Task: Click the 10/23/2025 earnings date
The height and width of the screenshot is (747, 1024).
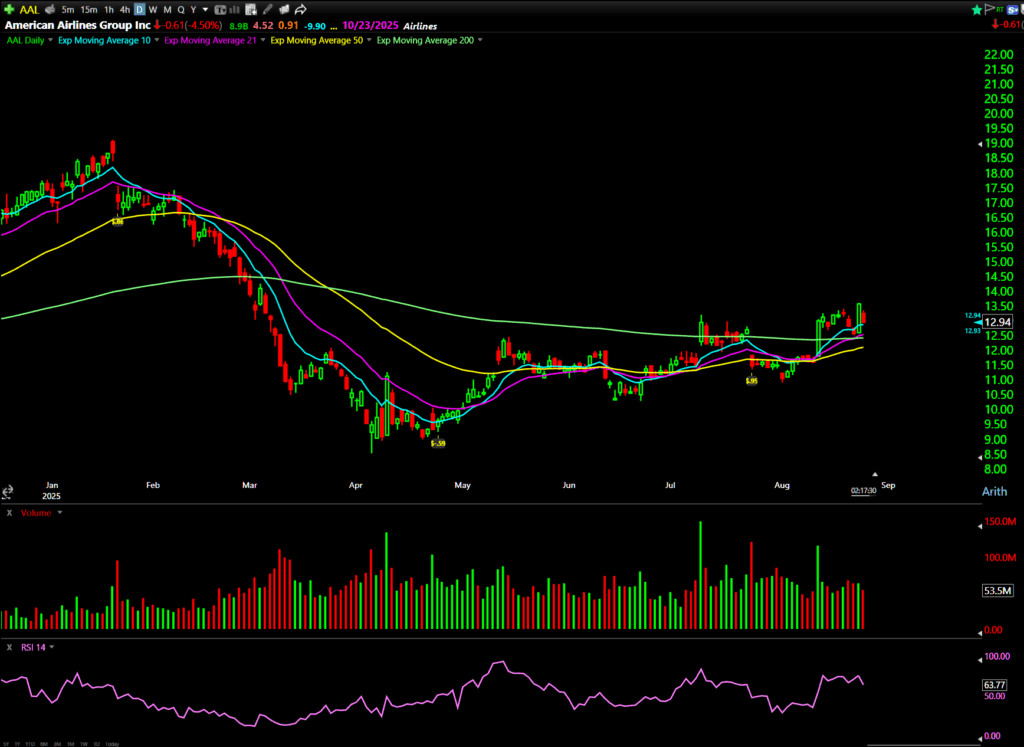Action: [x=370, y=26]
